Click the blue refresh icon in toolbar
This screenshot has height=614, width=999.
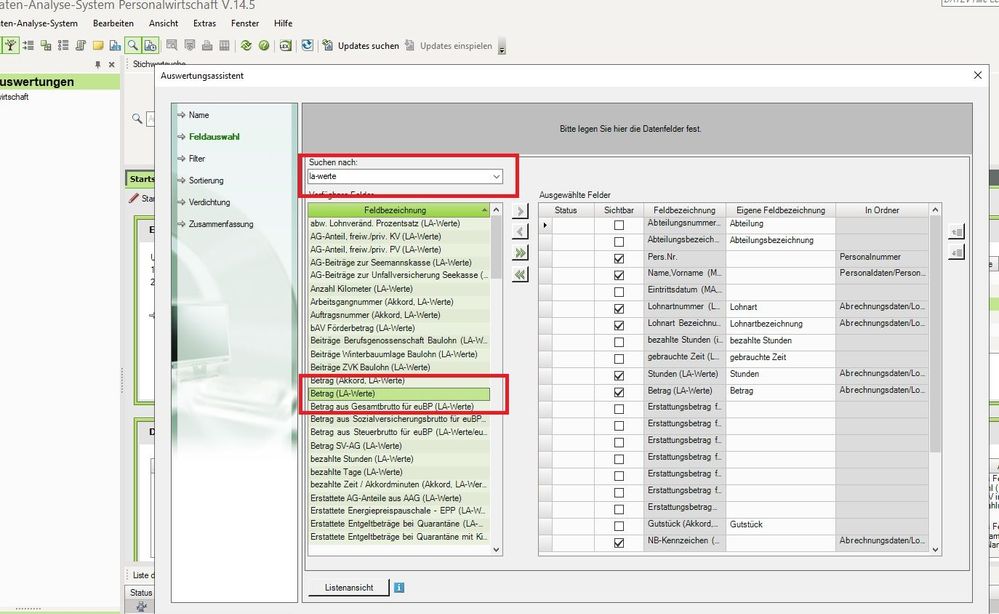(307, 46)
